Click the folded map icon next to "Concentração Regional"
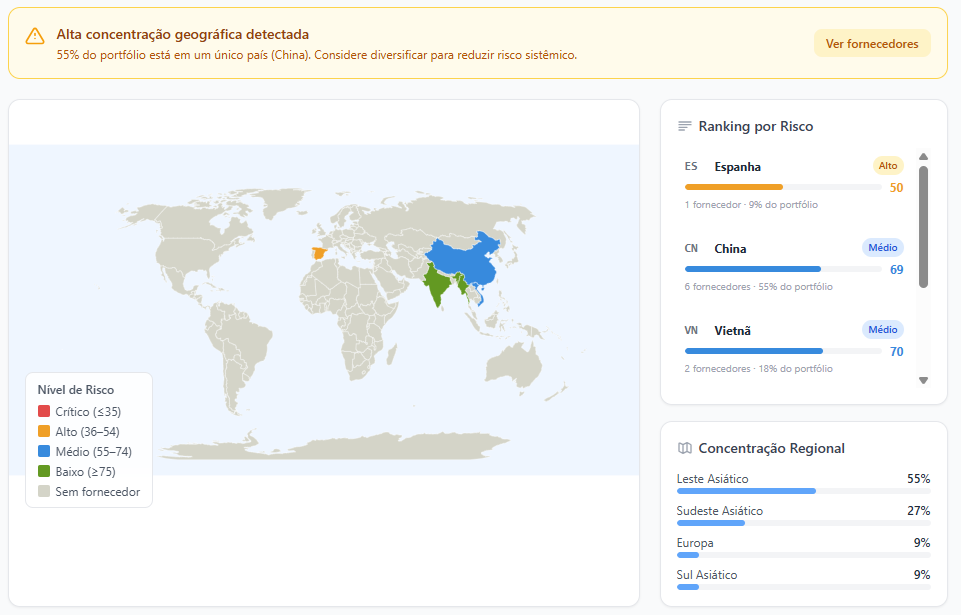This screenshot has height=615, width=961. click(686, 448)
